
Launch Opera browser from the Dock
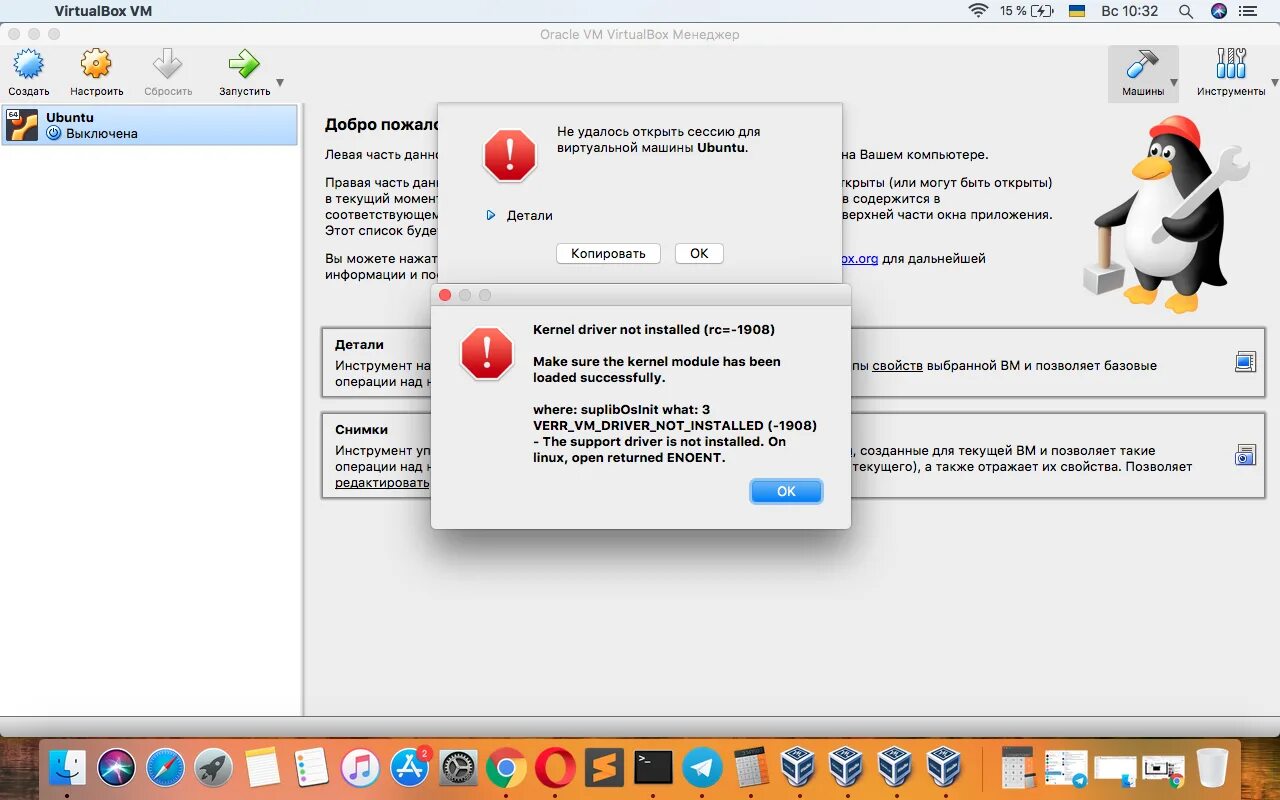click(555, 767)
